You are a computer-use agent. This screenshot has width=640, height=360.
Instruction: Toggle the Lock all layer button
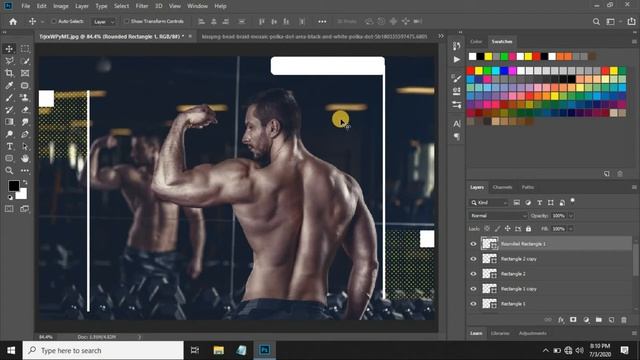pyautogui.click(x=529, y=229)
